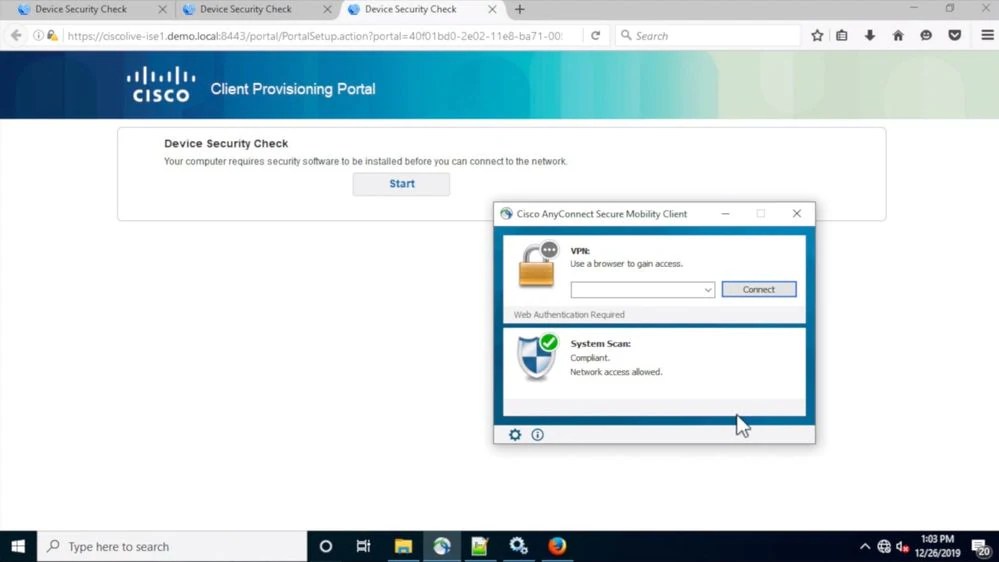
Task: Close the first Device Security Check tab
Action: [x=162, y=10]
